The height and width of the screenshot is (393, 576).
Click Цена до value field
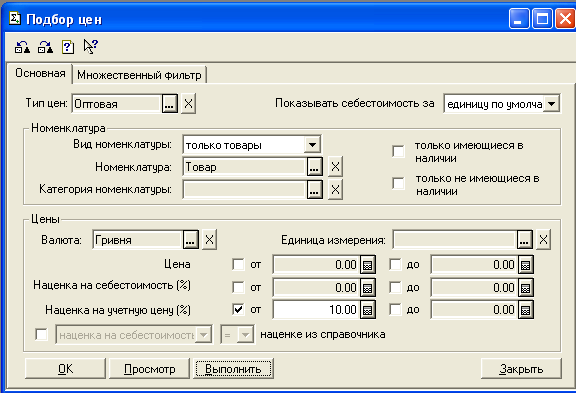[x=474, y=264]
